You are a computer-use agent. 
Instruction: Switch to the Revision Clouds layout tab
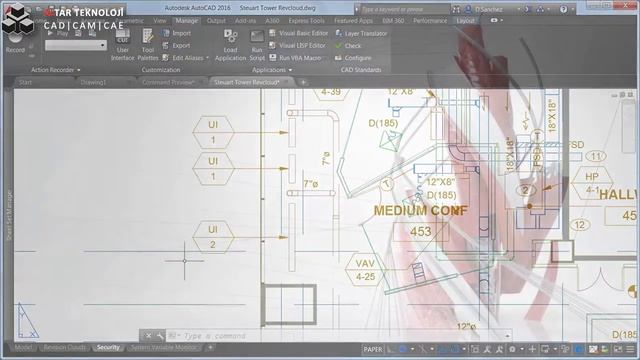click(x=64, y=348)
